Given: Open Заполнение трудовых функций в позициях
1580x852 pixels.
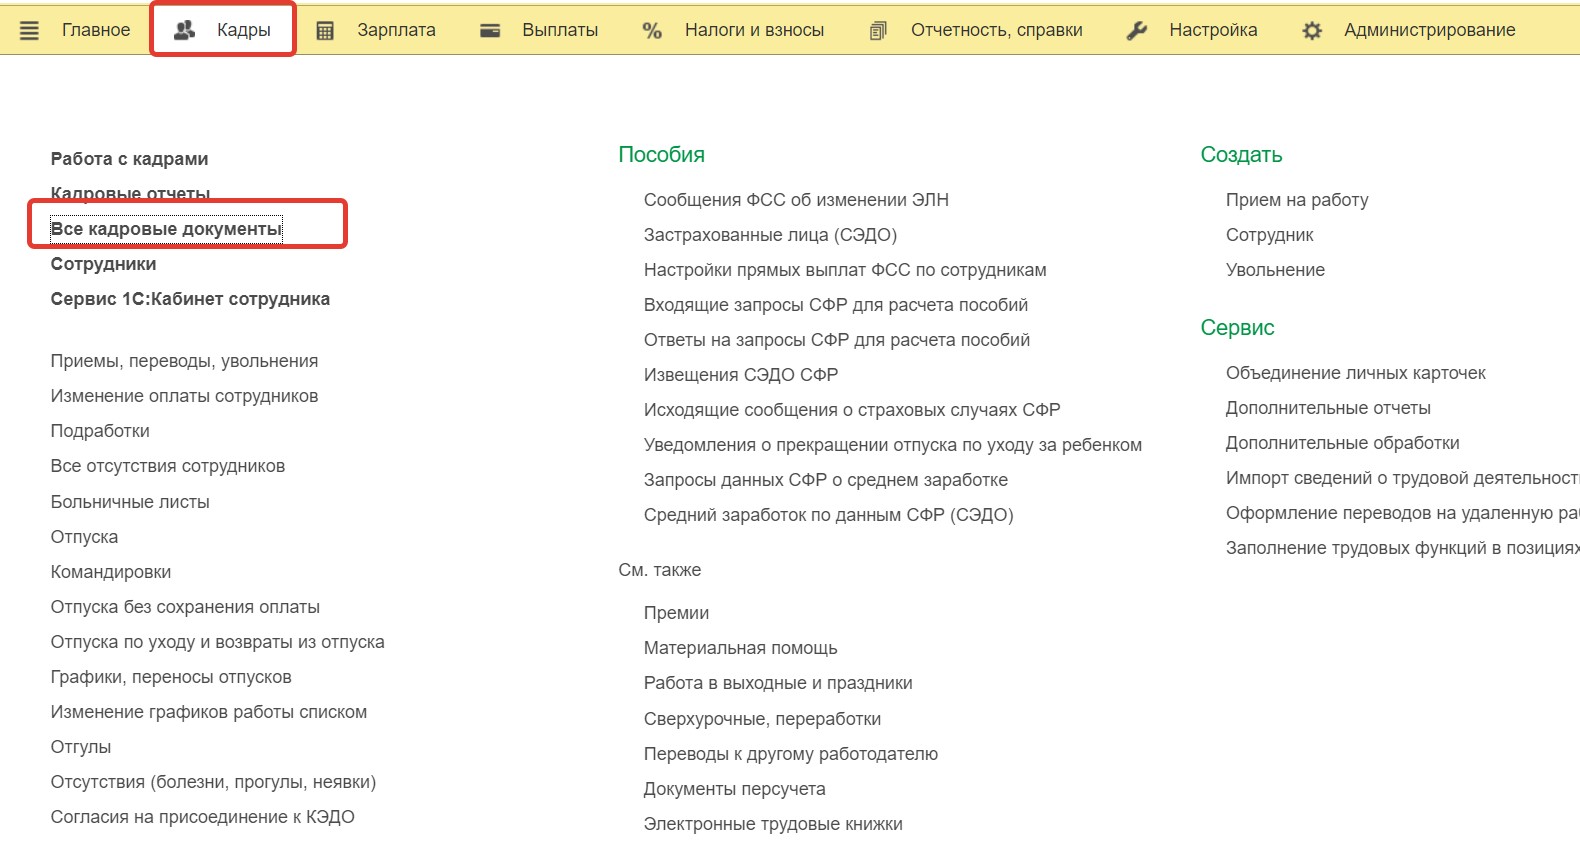Looking at the screenshot, I should (1403, 548).
